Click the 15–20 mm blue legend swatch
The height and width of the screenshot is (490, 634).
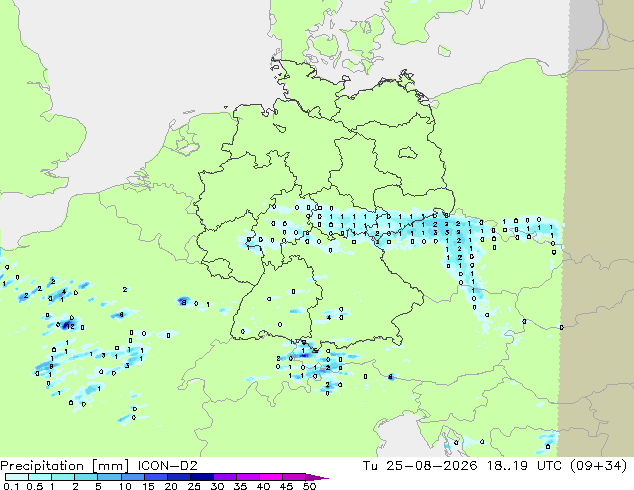tap(156, 477)
